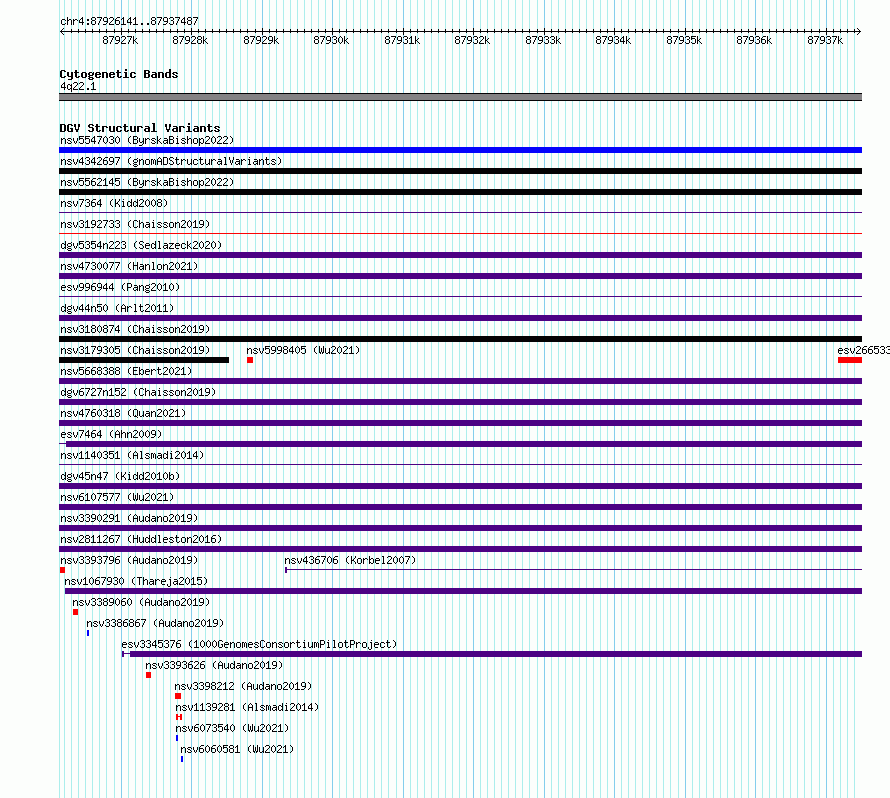Viewport: 890px width, 798px height.
Task: Select red marker under nsv3389060
Action: click(75, 612)
